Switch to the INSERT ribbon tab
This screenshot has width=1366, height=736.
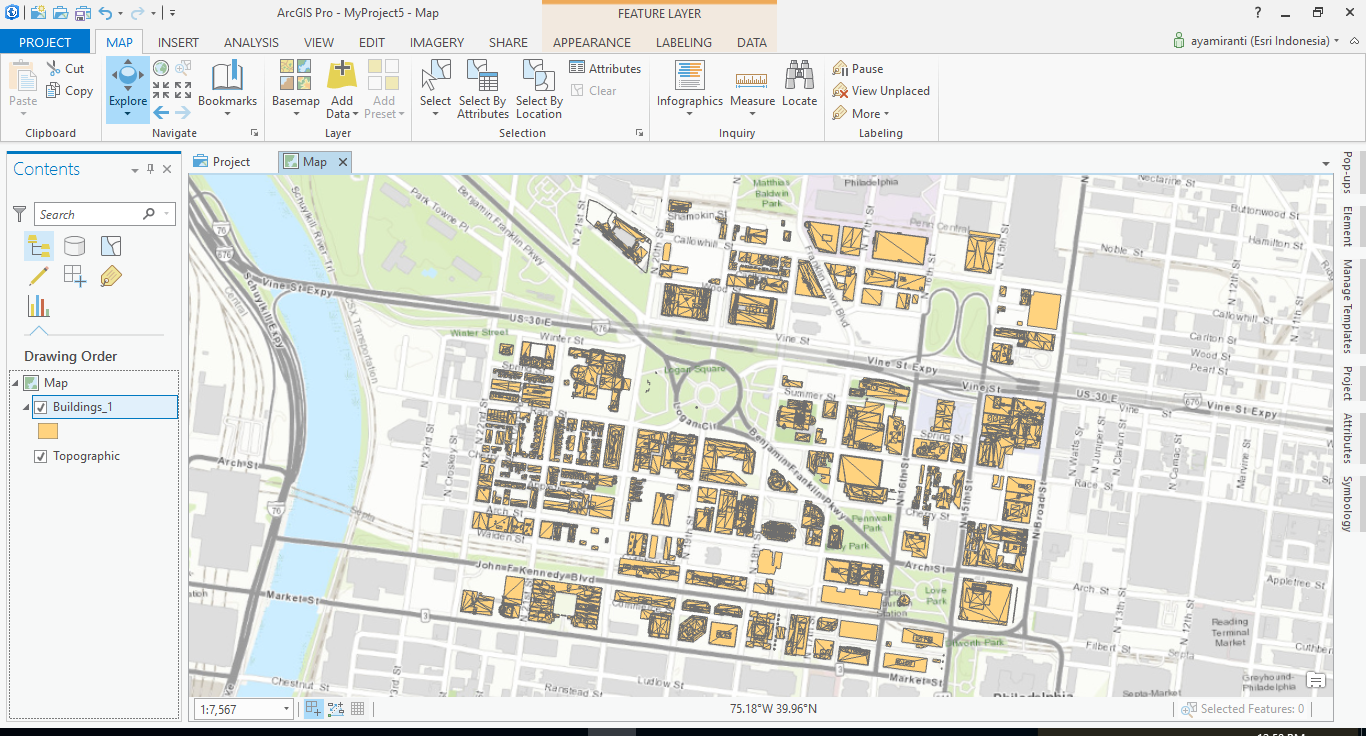tap(178, 42)
